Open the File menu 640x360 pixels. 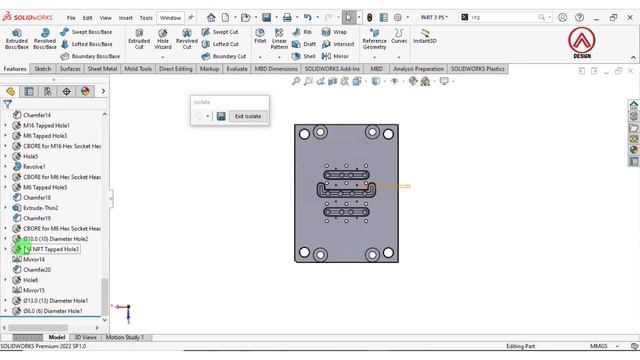click(x=71, y=18)
